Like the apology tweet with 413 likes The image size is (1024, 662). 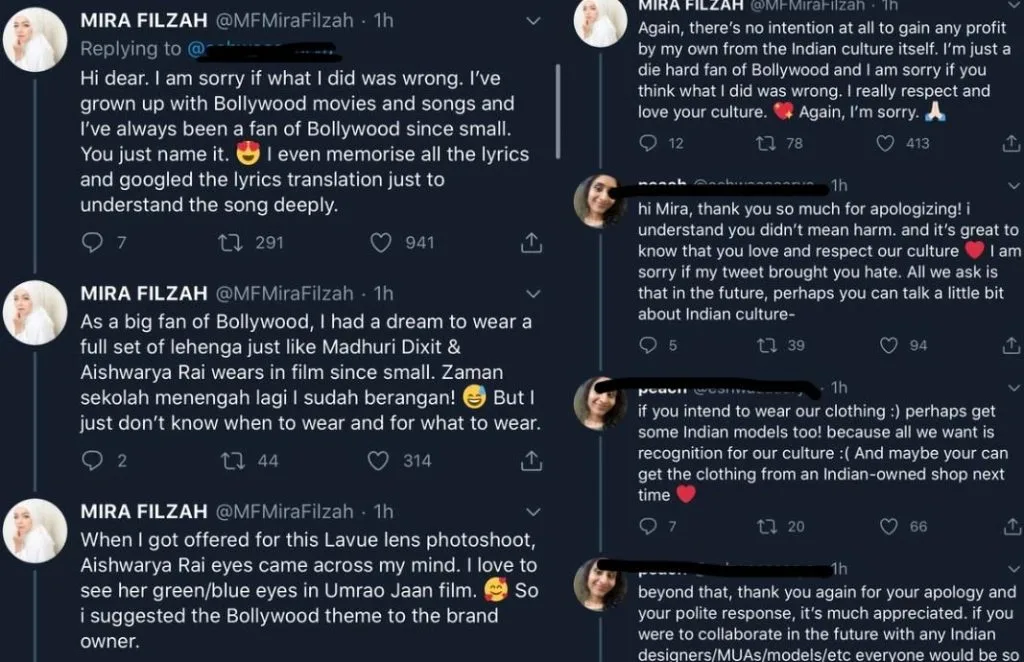885,143
